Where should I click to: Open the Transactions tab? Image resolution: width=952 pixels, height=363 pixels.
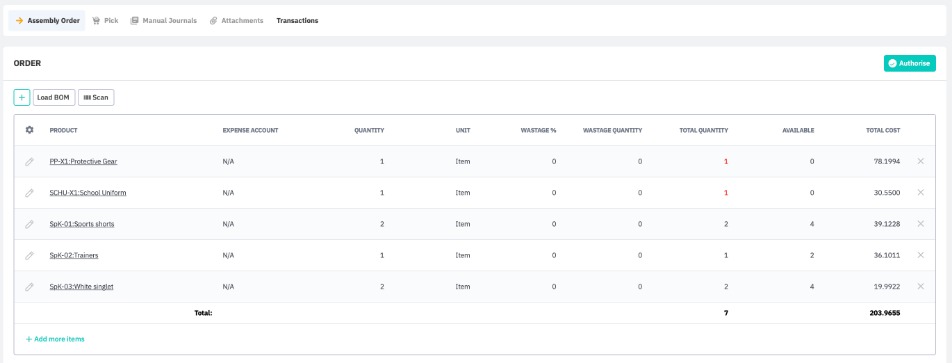(298, 21)
